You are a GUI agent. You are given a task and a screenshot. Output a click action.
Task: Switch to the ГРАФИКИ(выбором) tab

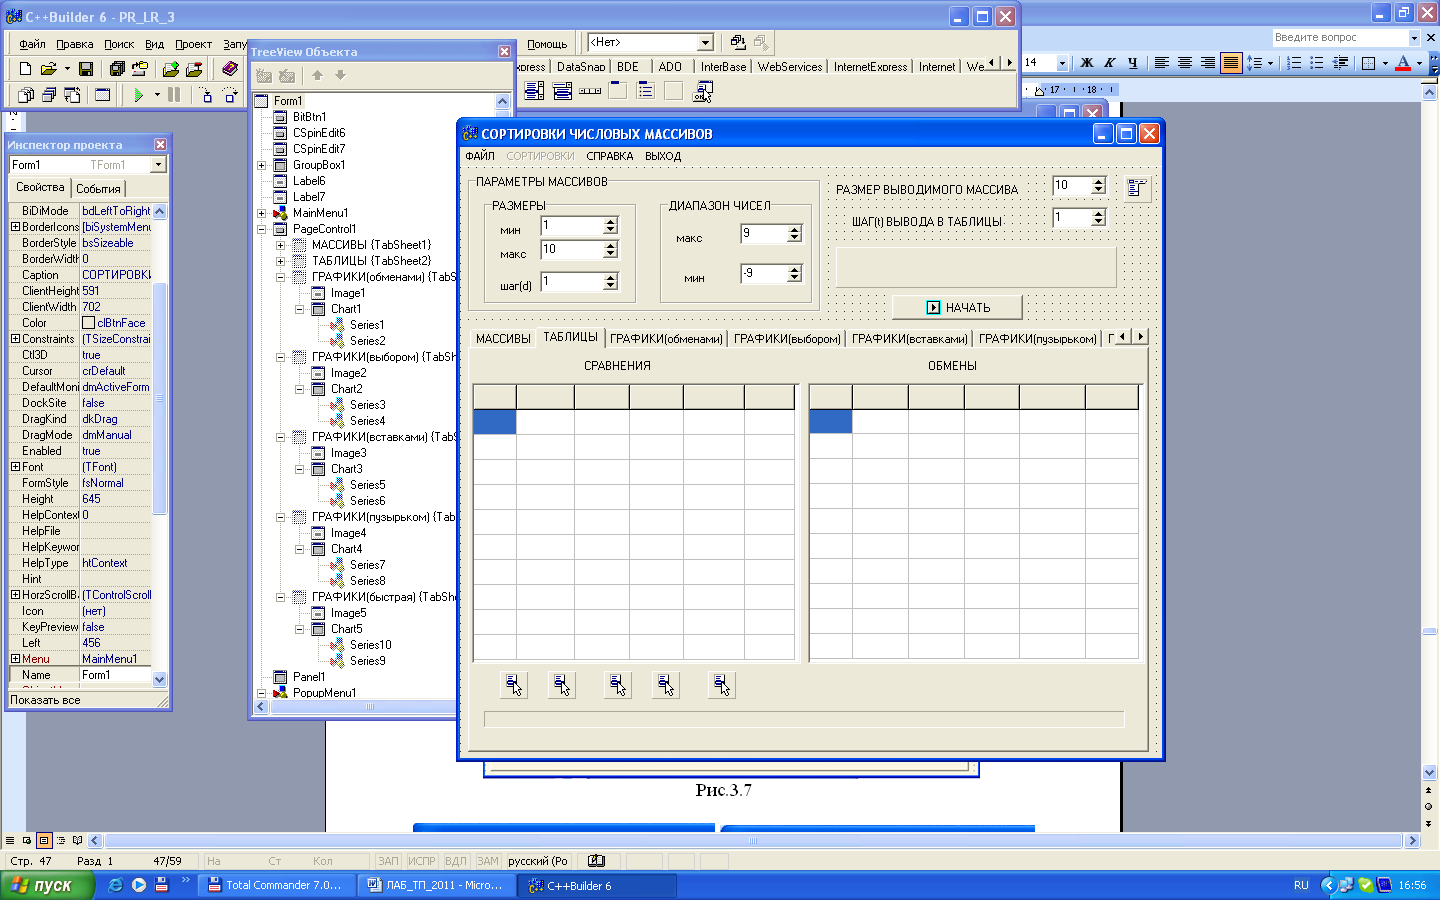(787, 339)
